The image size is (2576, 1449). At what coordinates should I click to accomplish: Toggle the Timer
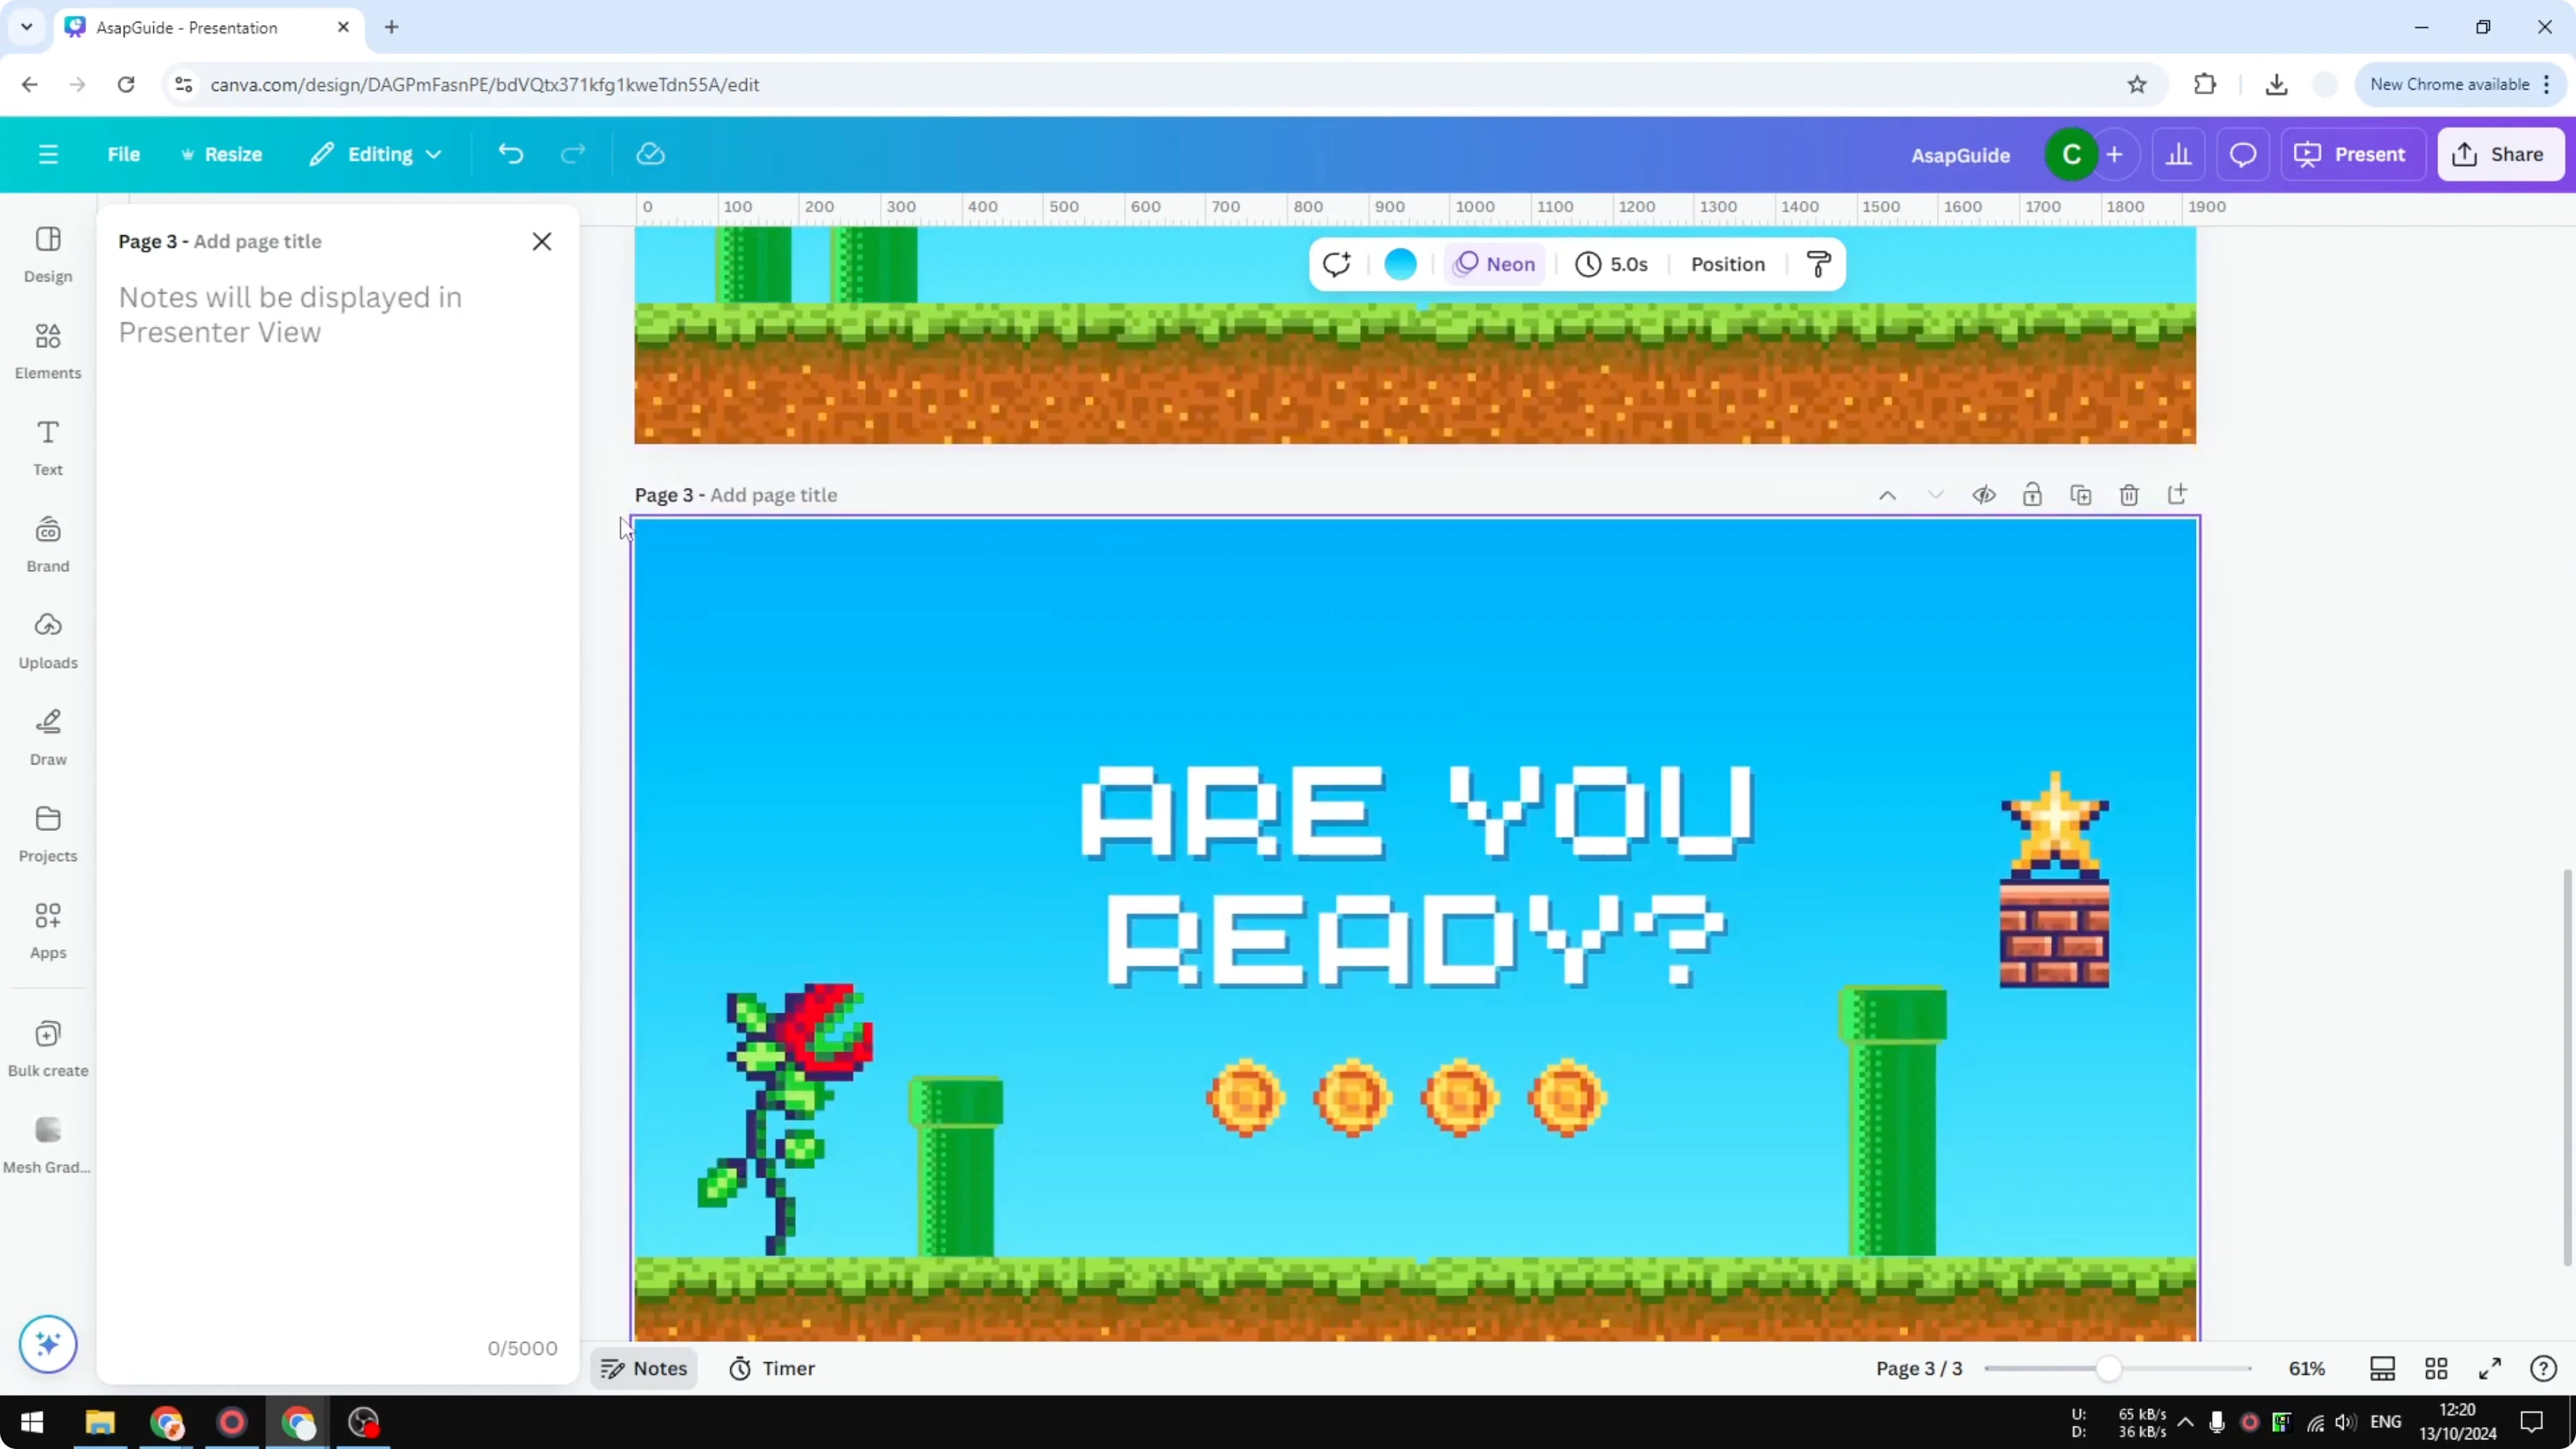click(772, 1368)
